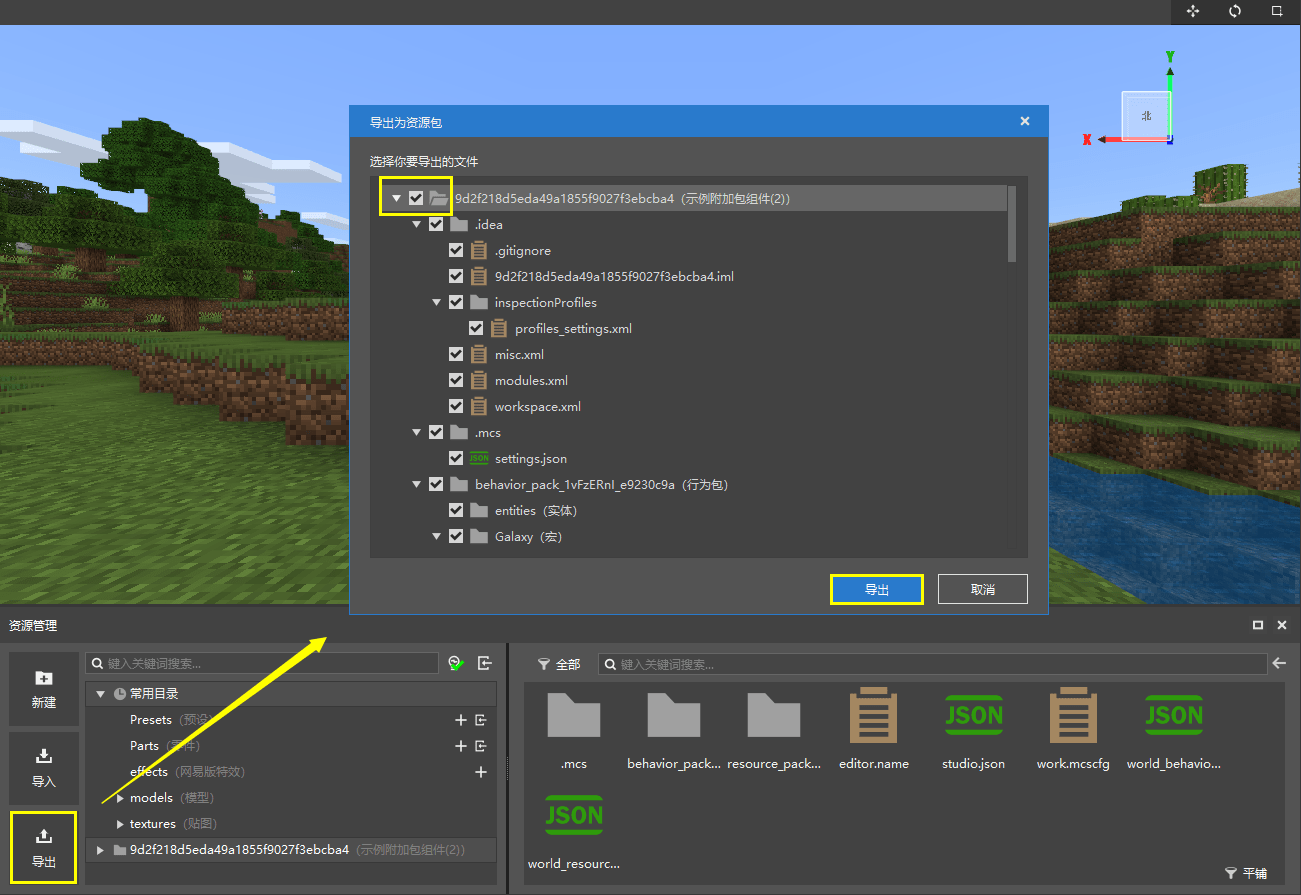Click the 导出 export sidebar button

point(44,847)
